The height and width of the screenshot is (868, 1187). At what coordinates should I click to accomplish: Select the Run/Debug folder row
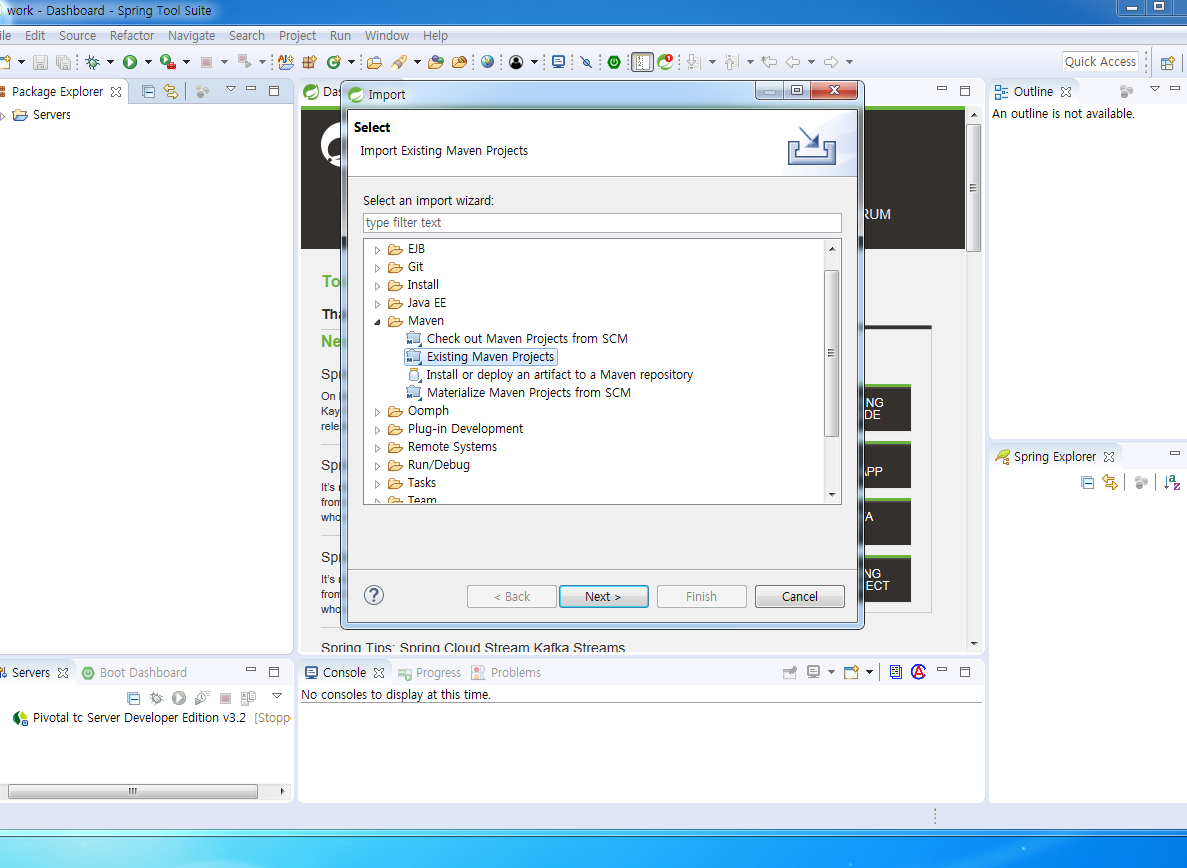(x=428, y=465)
